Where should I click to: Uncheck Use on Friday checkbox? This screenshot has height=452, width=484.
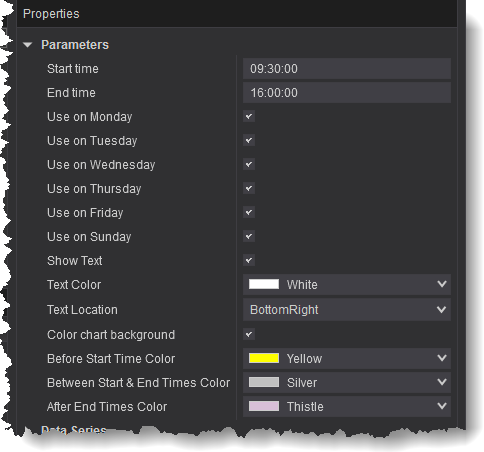249,213
